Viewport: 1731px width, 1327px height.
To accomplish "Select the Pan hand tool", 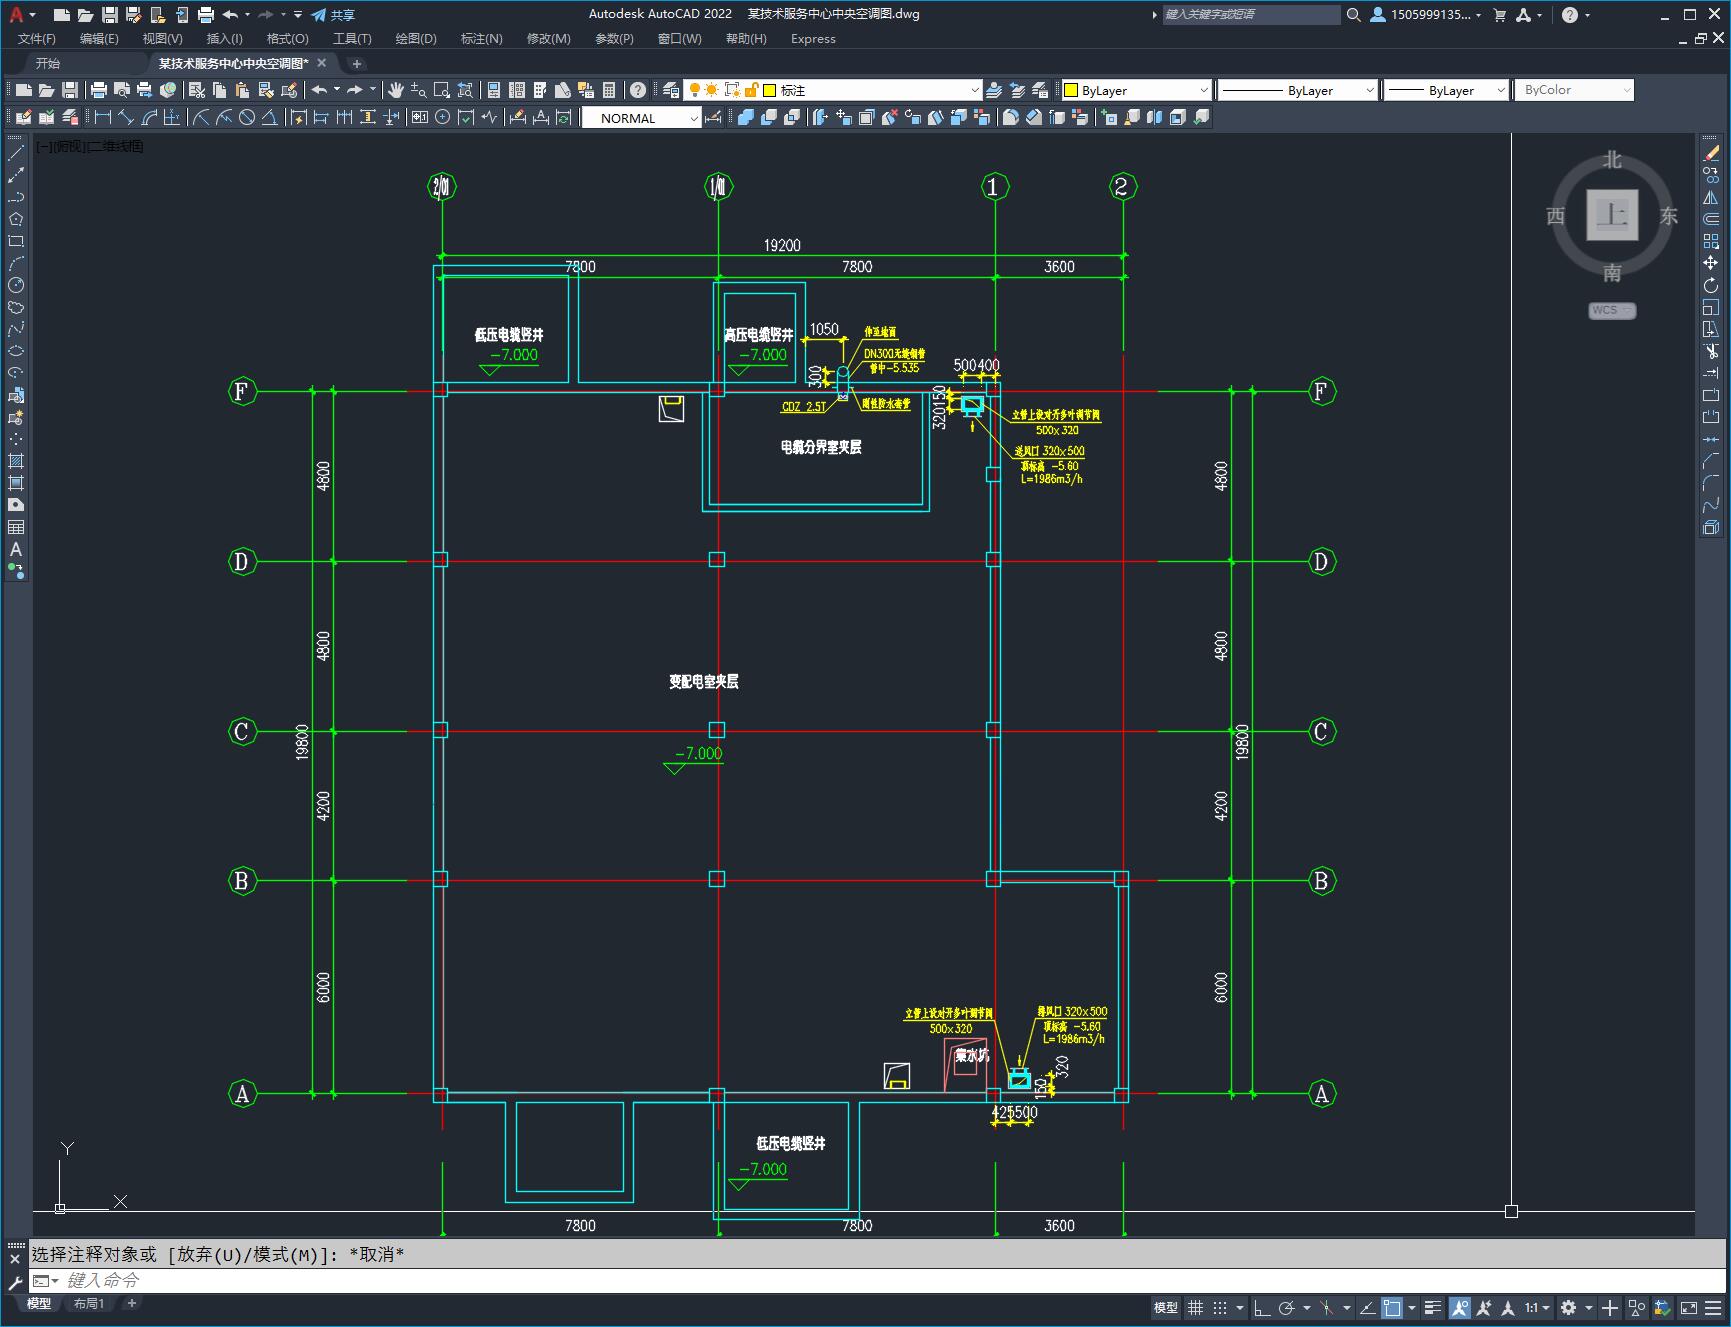I will pos(396,90).
